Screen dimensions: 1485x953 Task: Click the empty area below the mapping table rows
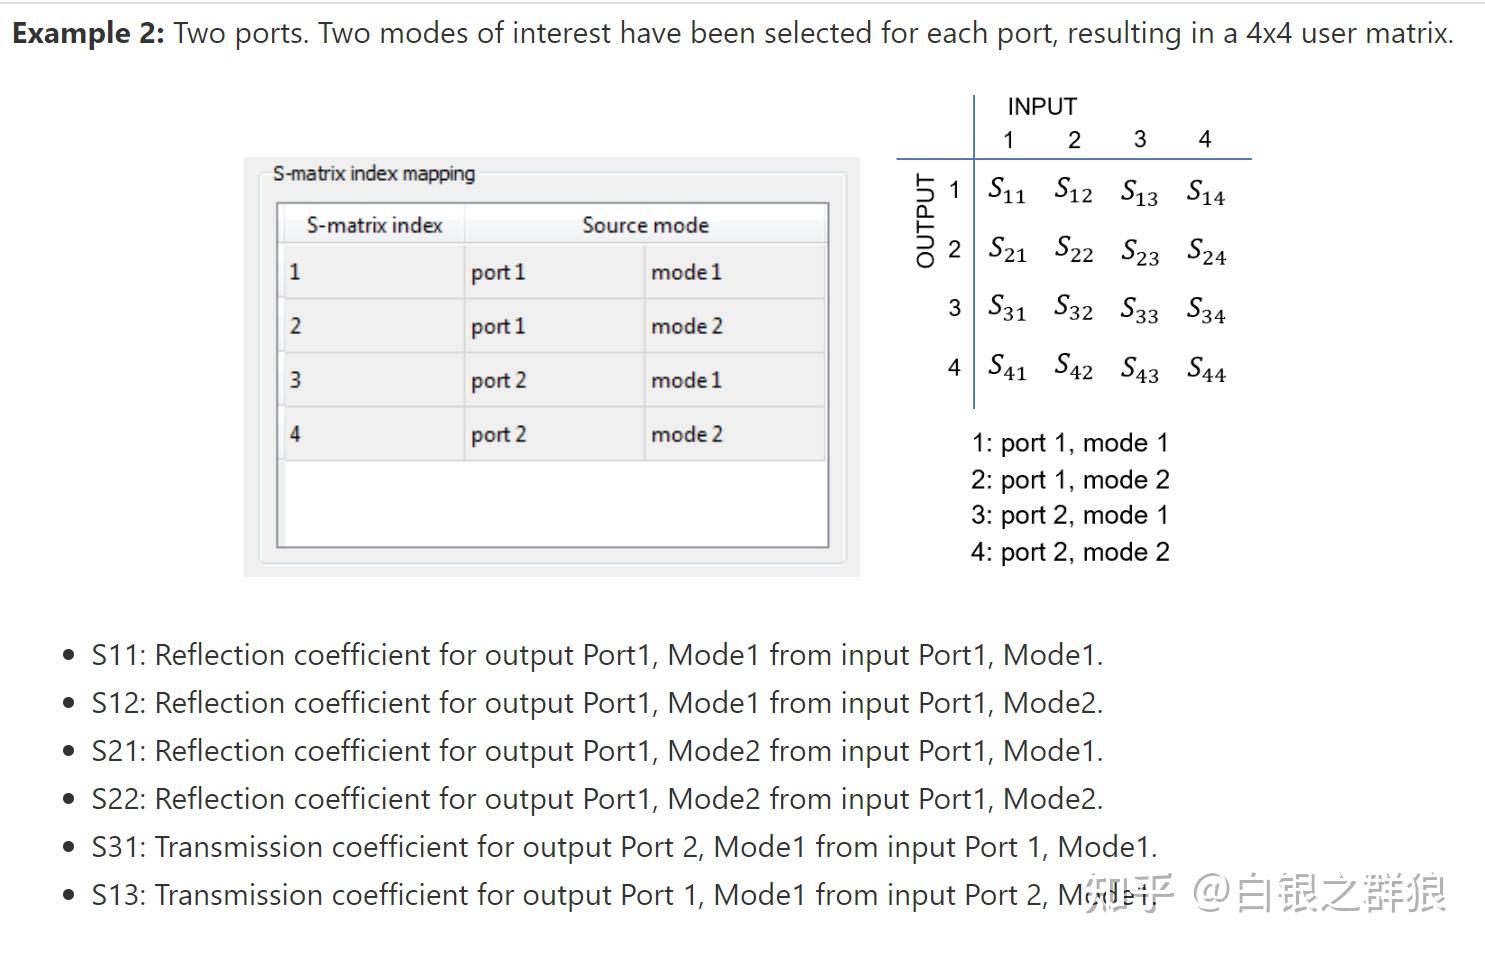pyautogui.click(x=553, y=503)
